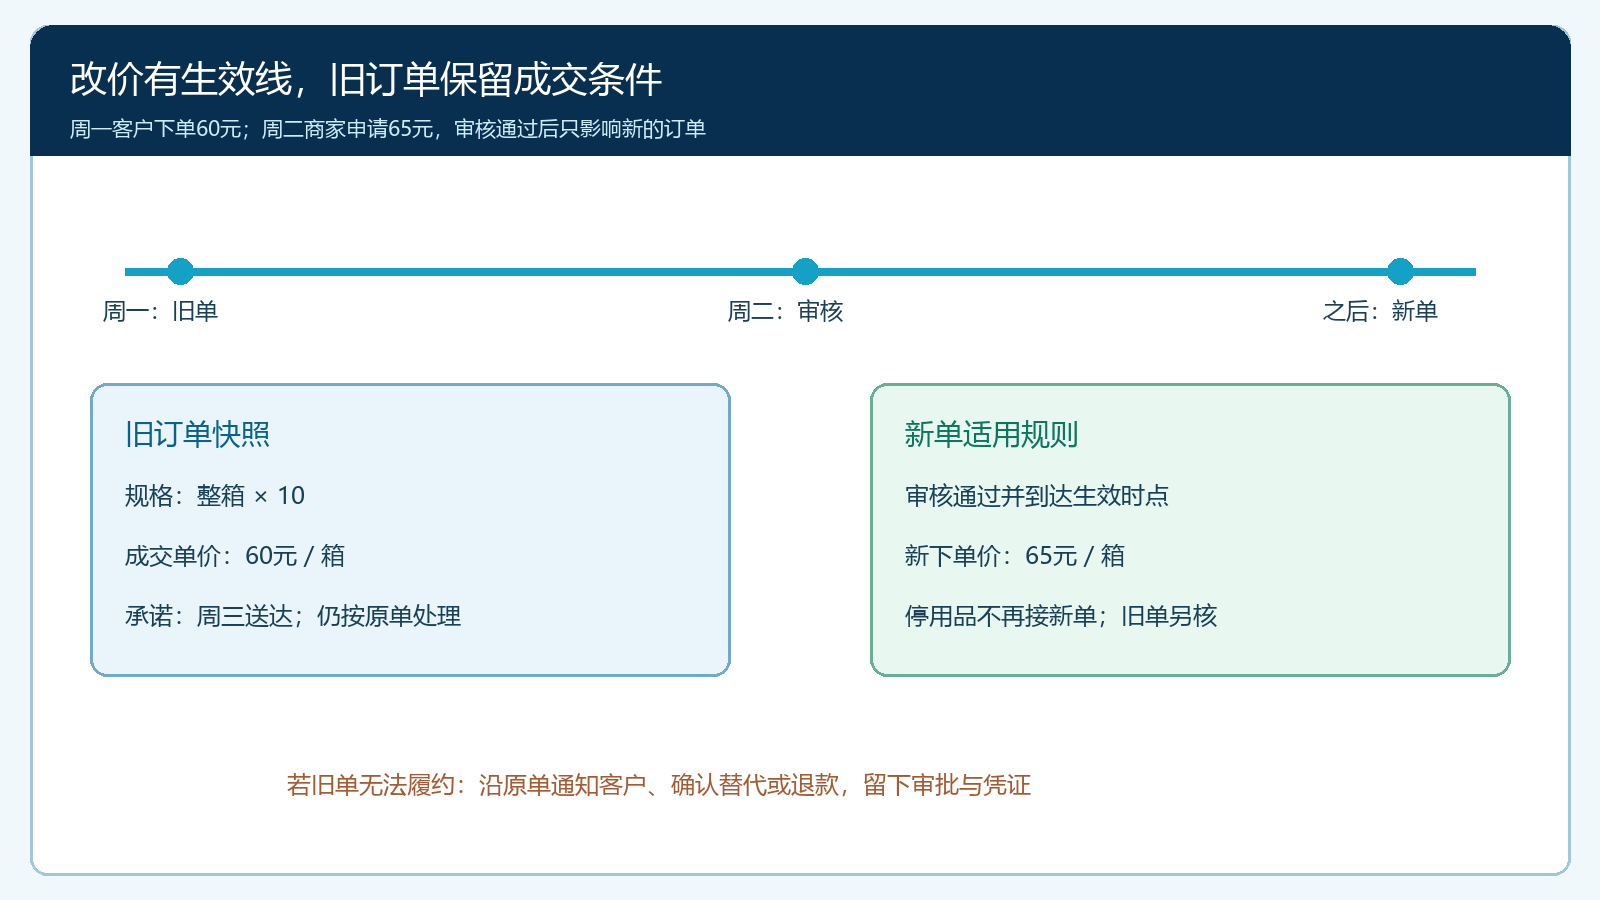Click the heading 旧订单快照

(x=198, y=434)
